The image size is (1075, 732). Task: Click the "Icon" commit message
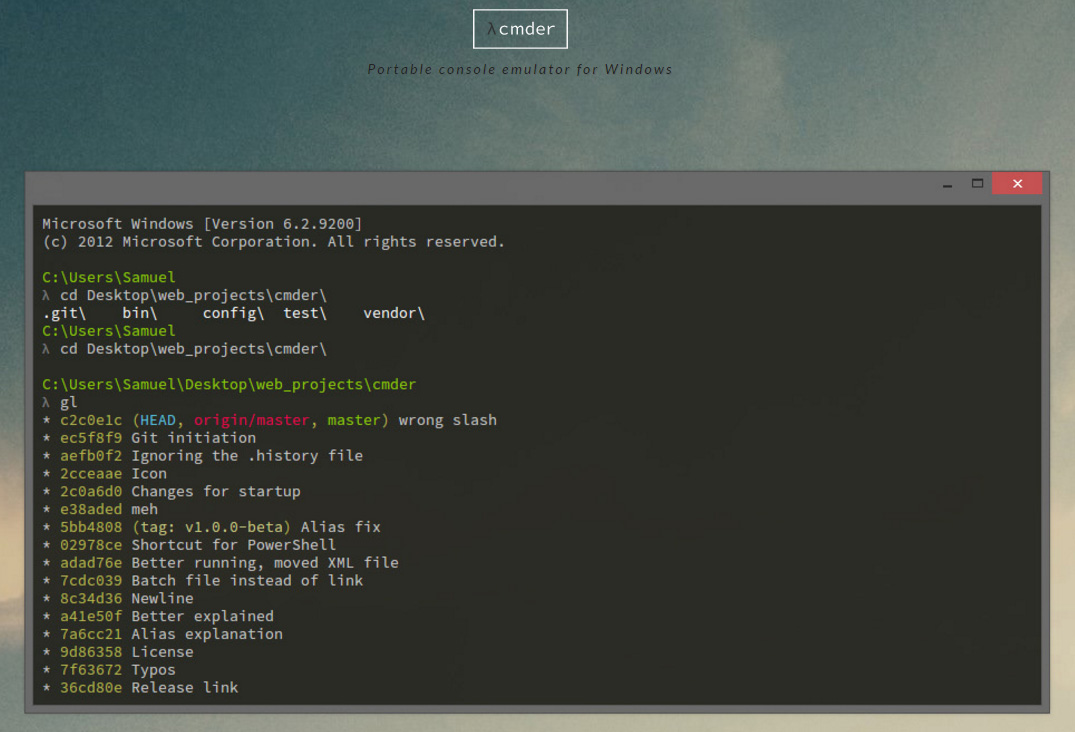point(149,474)
